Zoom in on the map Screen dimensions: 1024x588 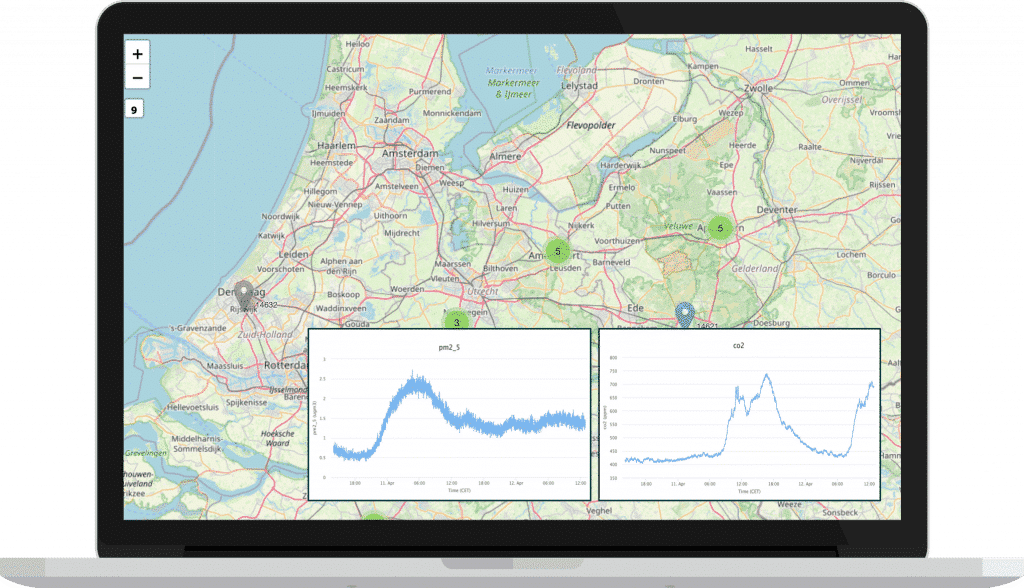pos(137,54)
